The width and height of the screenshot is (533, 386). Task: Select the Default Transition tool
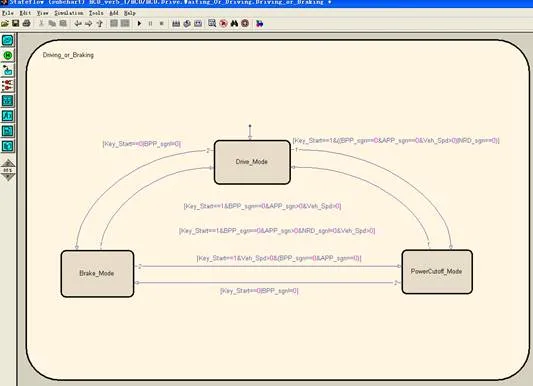[x=7, y=70]
